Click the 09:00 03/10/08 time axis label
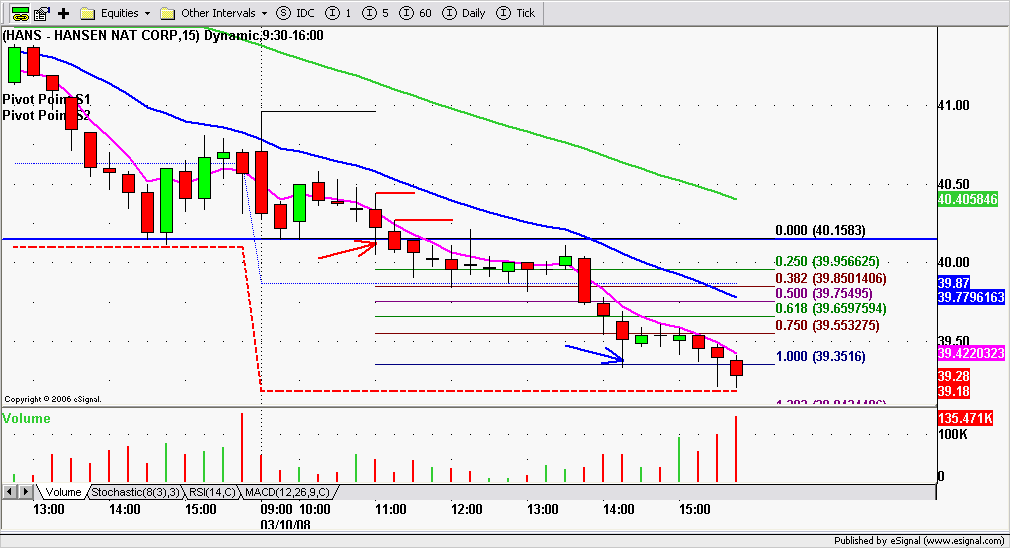This screenshot has height=548, width=1010. tap(285, 516)
